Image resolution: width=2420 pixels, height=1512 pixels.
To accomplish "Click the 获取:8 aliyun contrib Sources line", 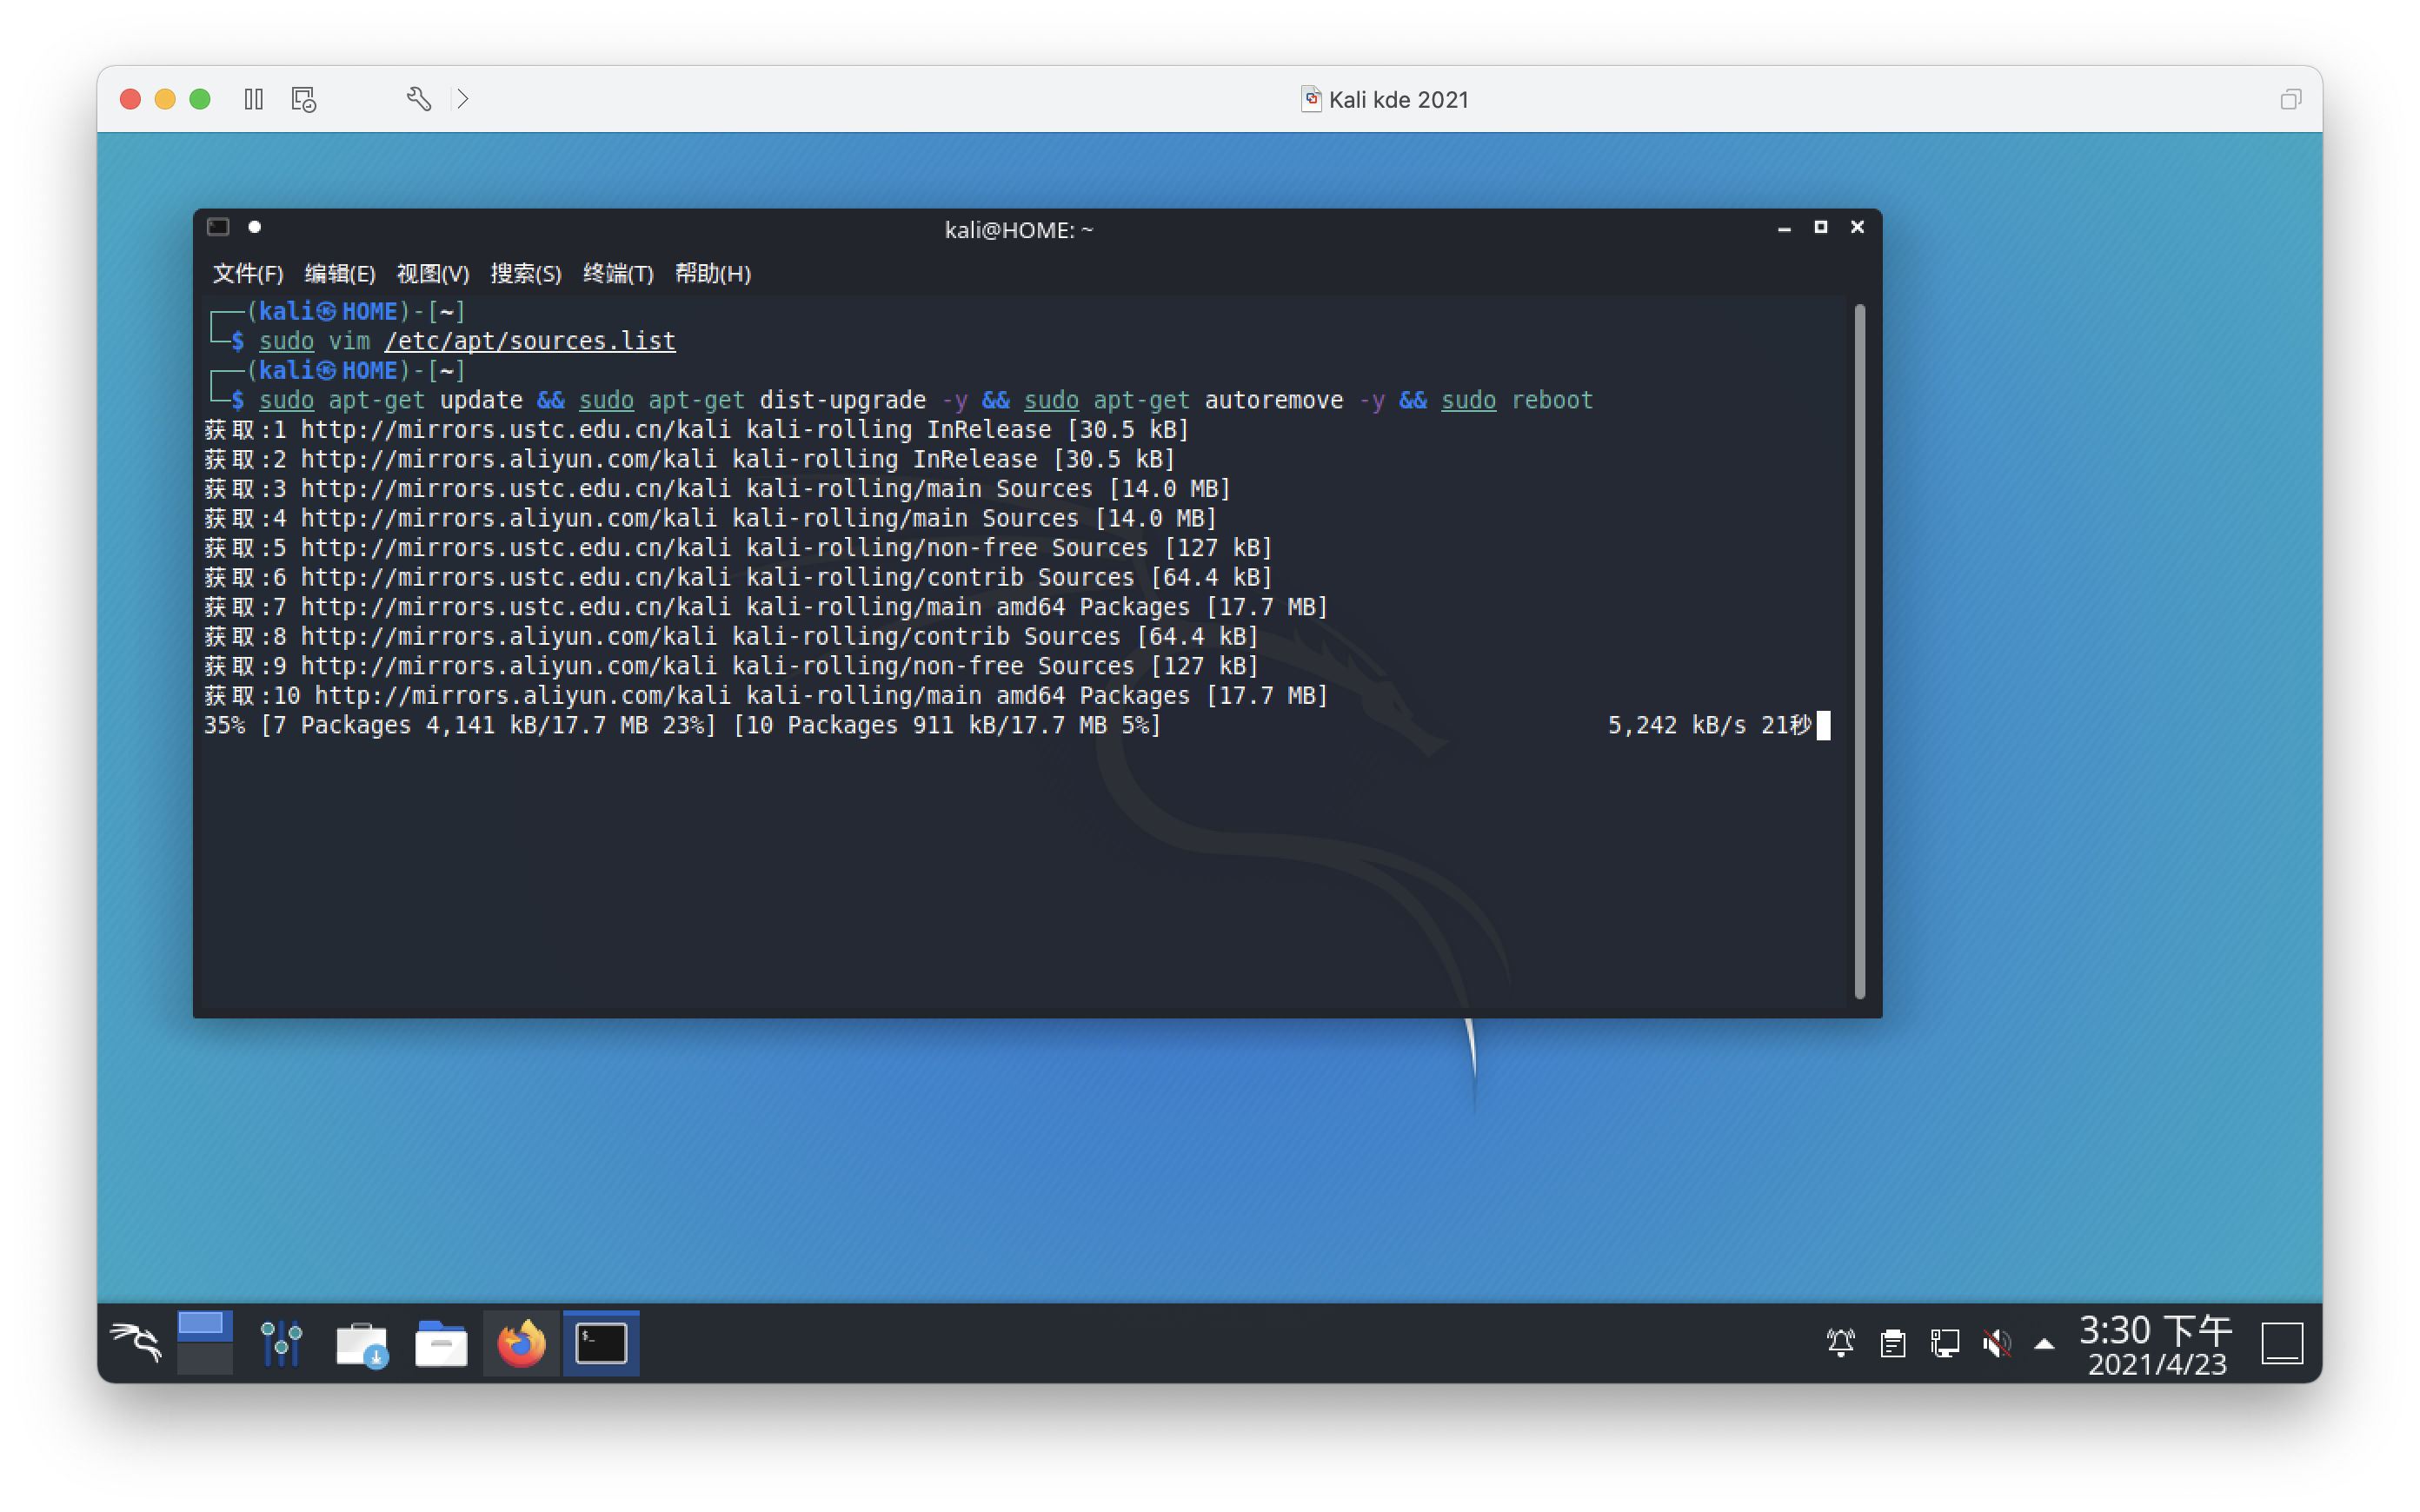I will 731,637.
